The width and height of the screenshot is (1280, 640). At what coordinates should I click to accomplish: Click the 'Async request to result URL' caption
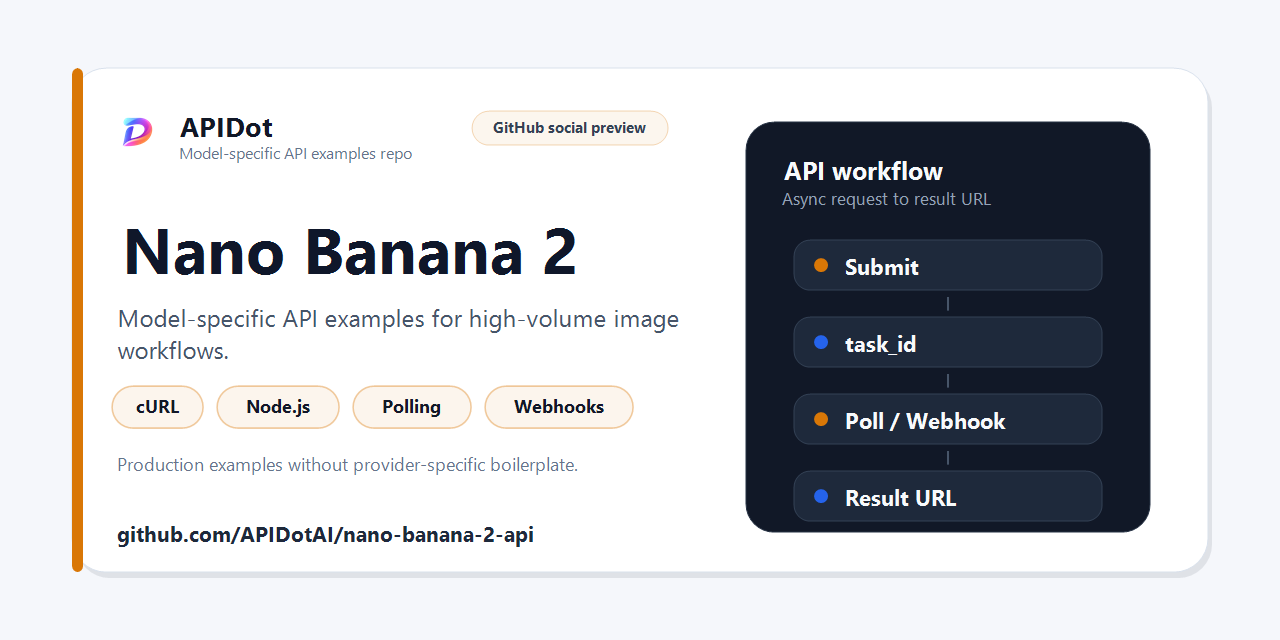click(886, 199)
